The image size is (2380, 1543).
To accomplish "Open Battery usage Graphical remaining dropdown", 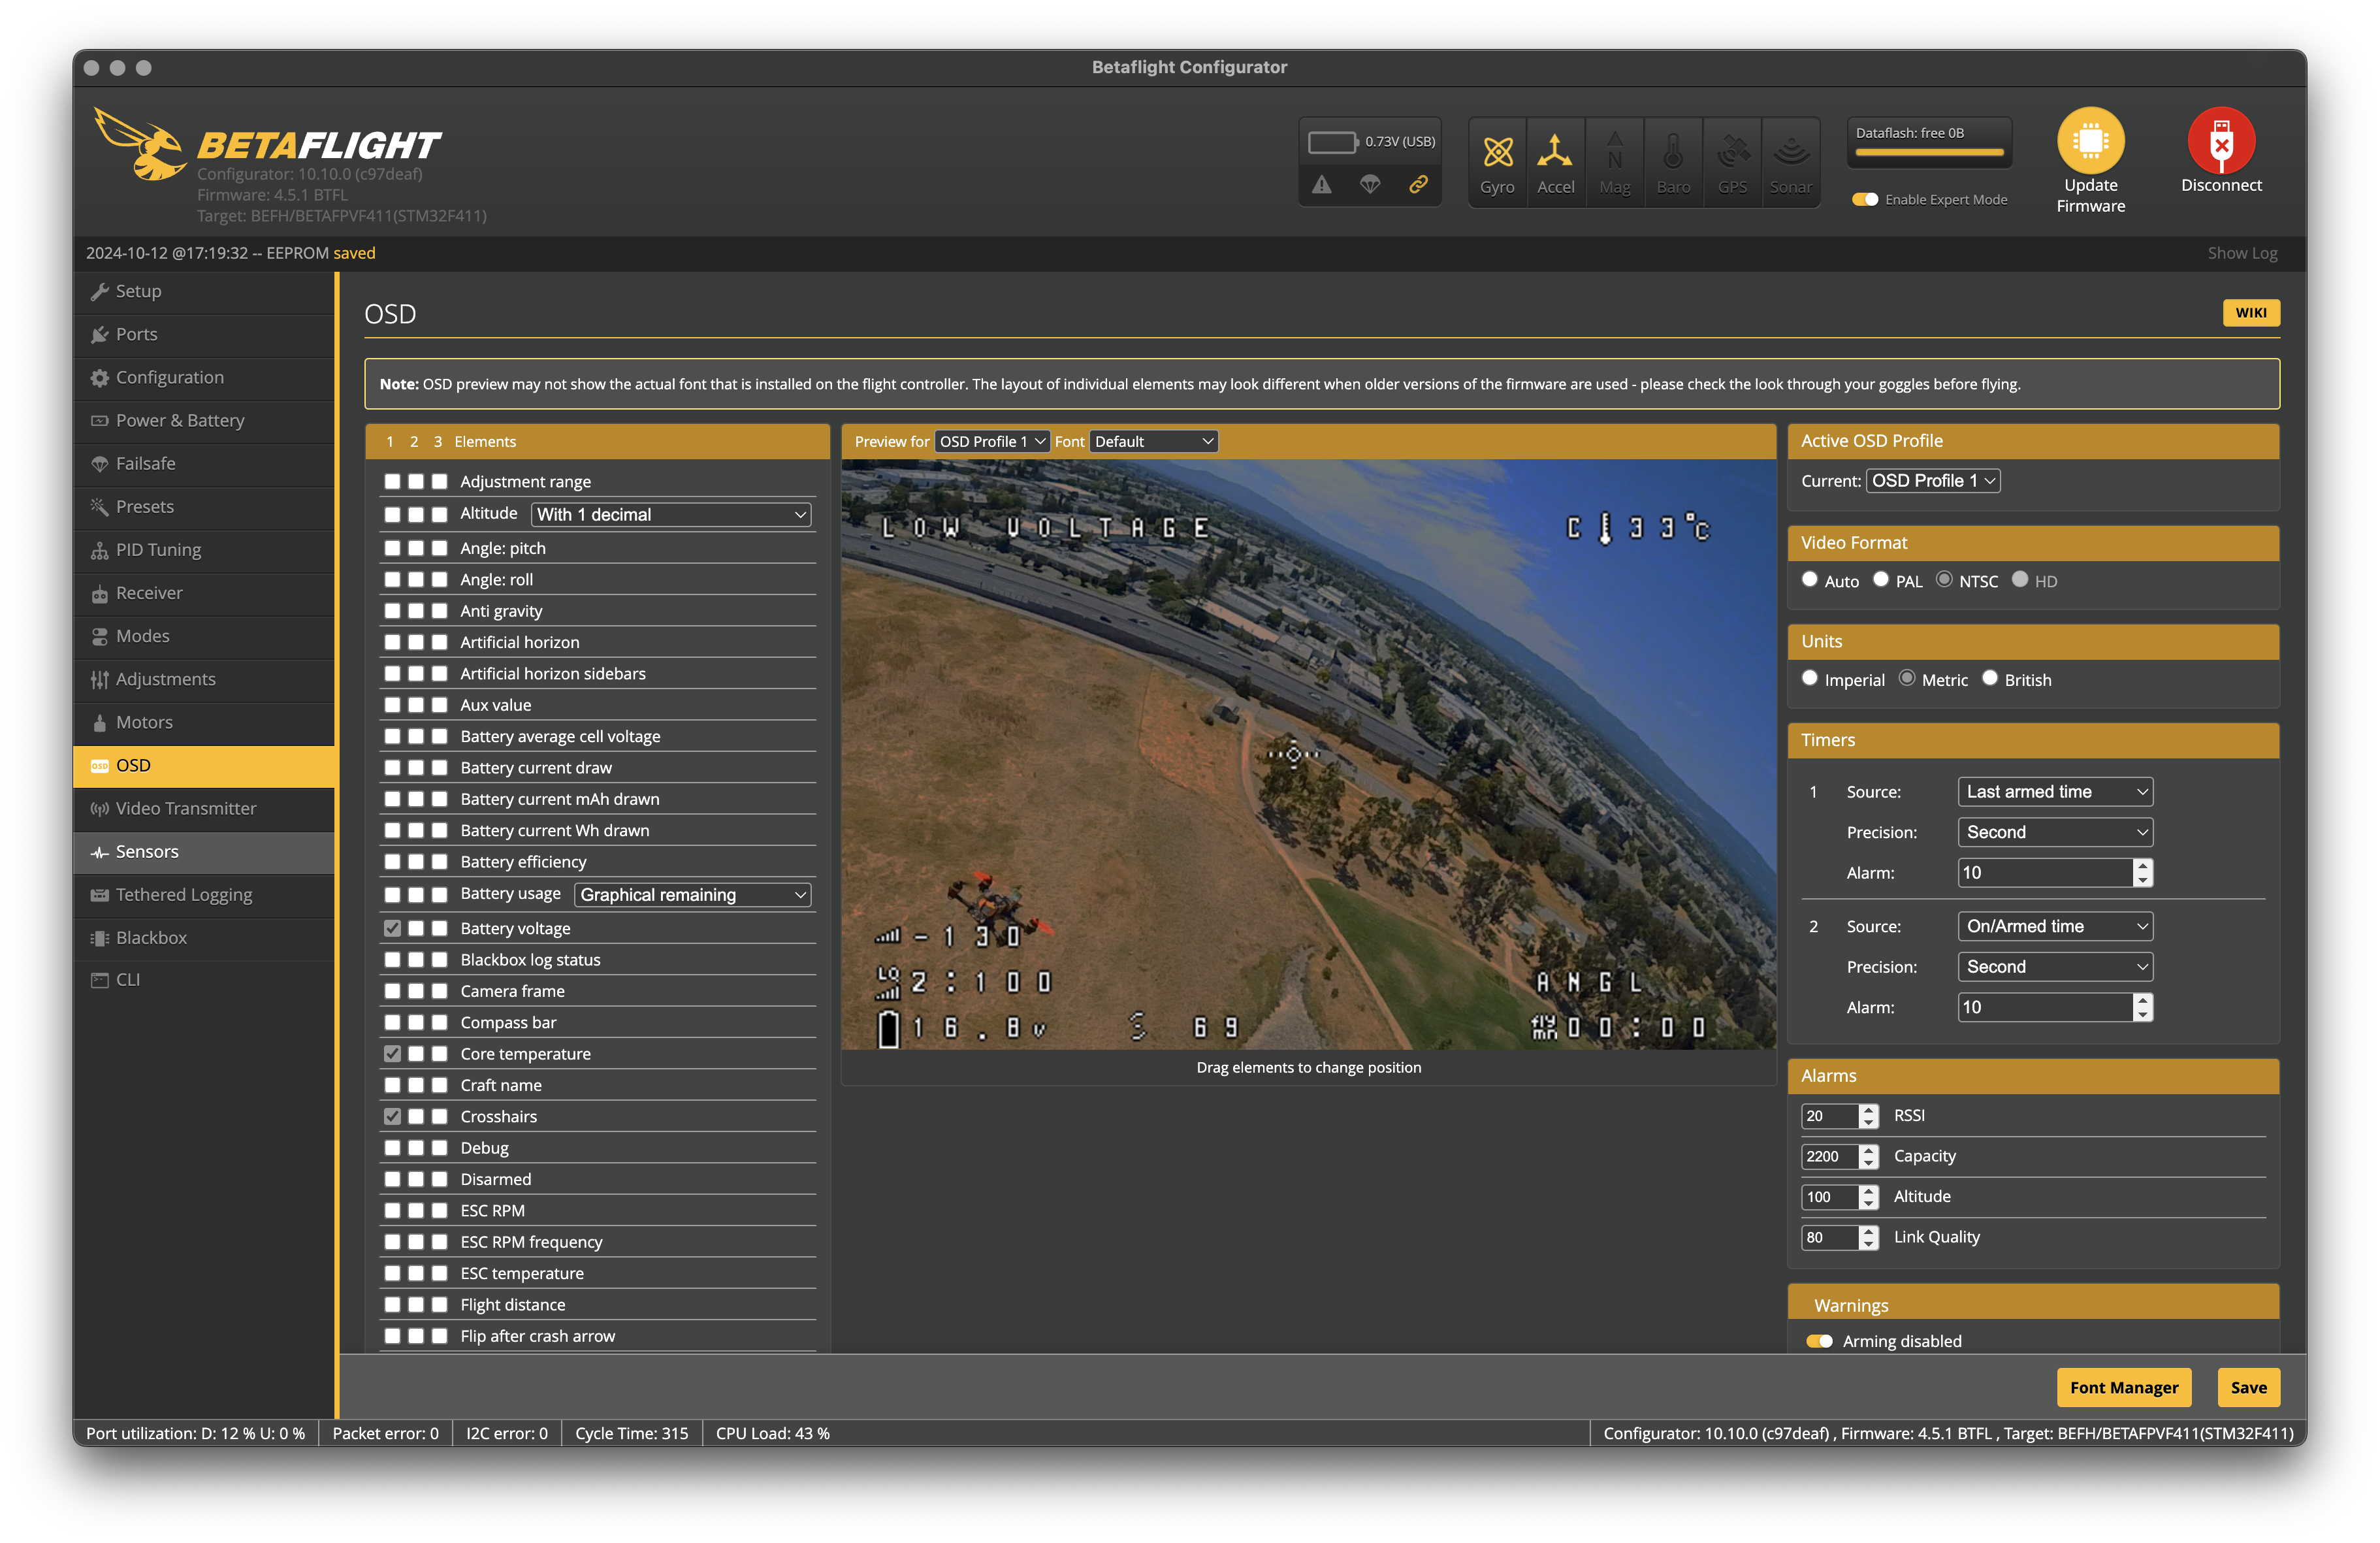I will click(x=693, y=894).
